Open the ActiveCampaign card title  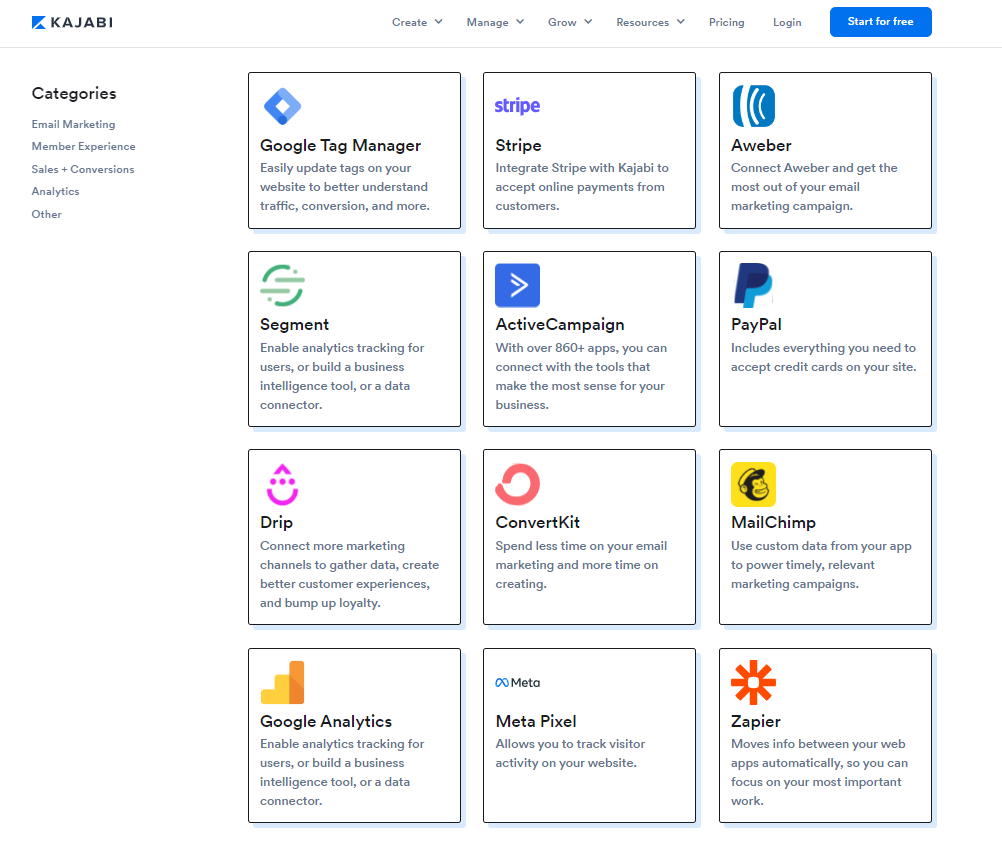(560, 325)
